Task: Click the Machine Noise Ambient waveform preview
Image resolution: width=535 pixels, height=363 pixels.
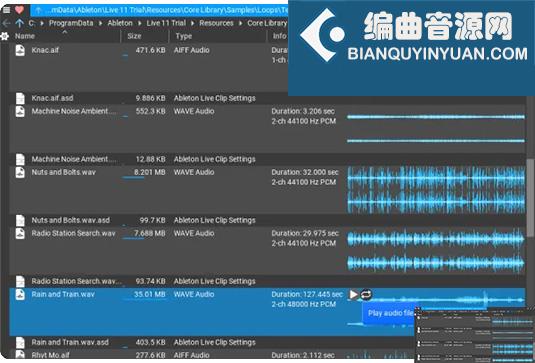Action: (436, 129)
